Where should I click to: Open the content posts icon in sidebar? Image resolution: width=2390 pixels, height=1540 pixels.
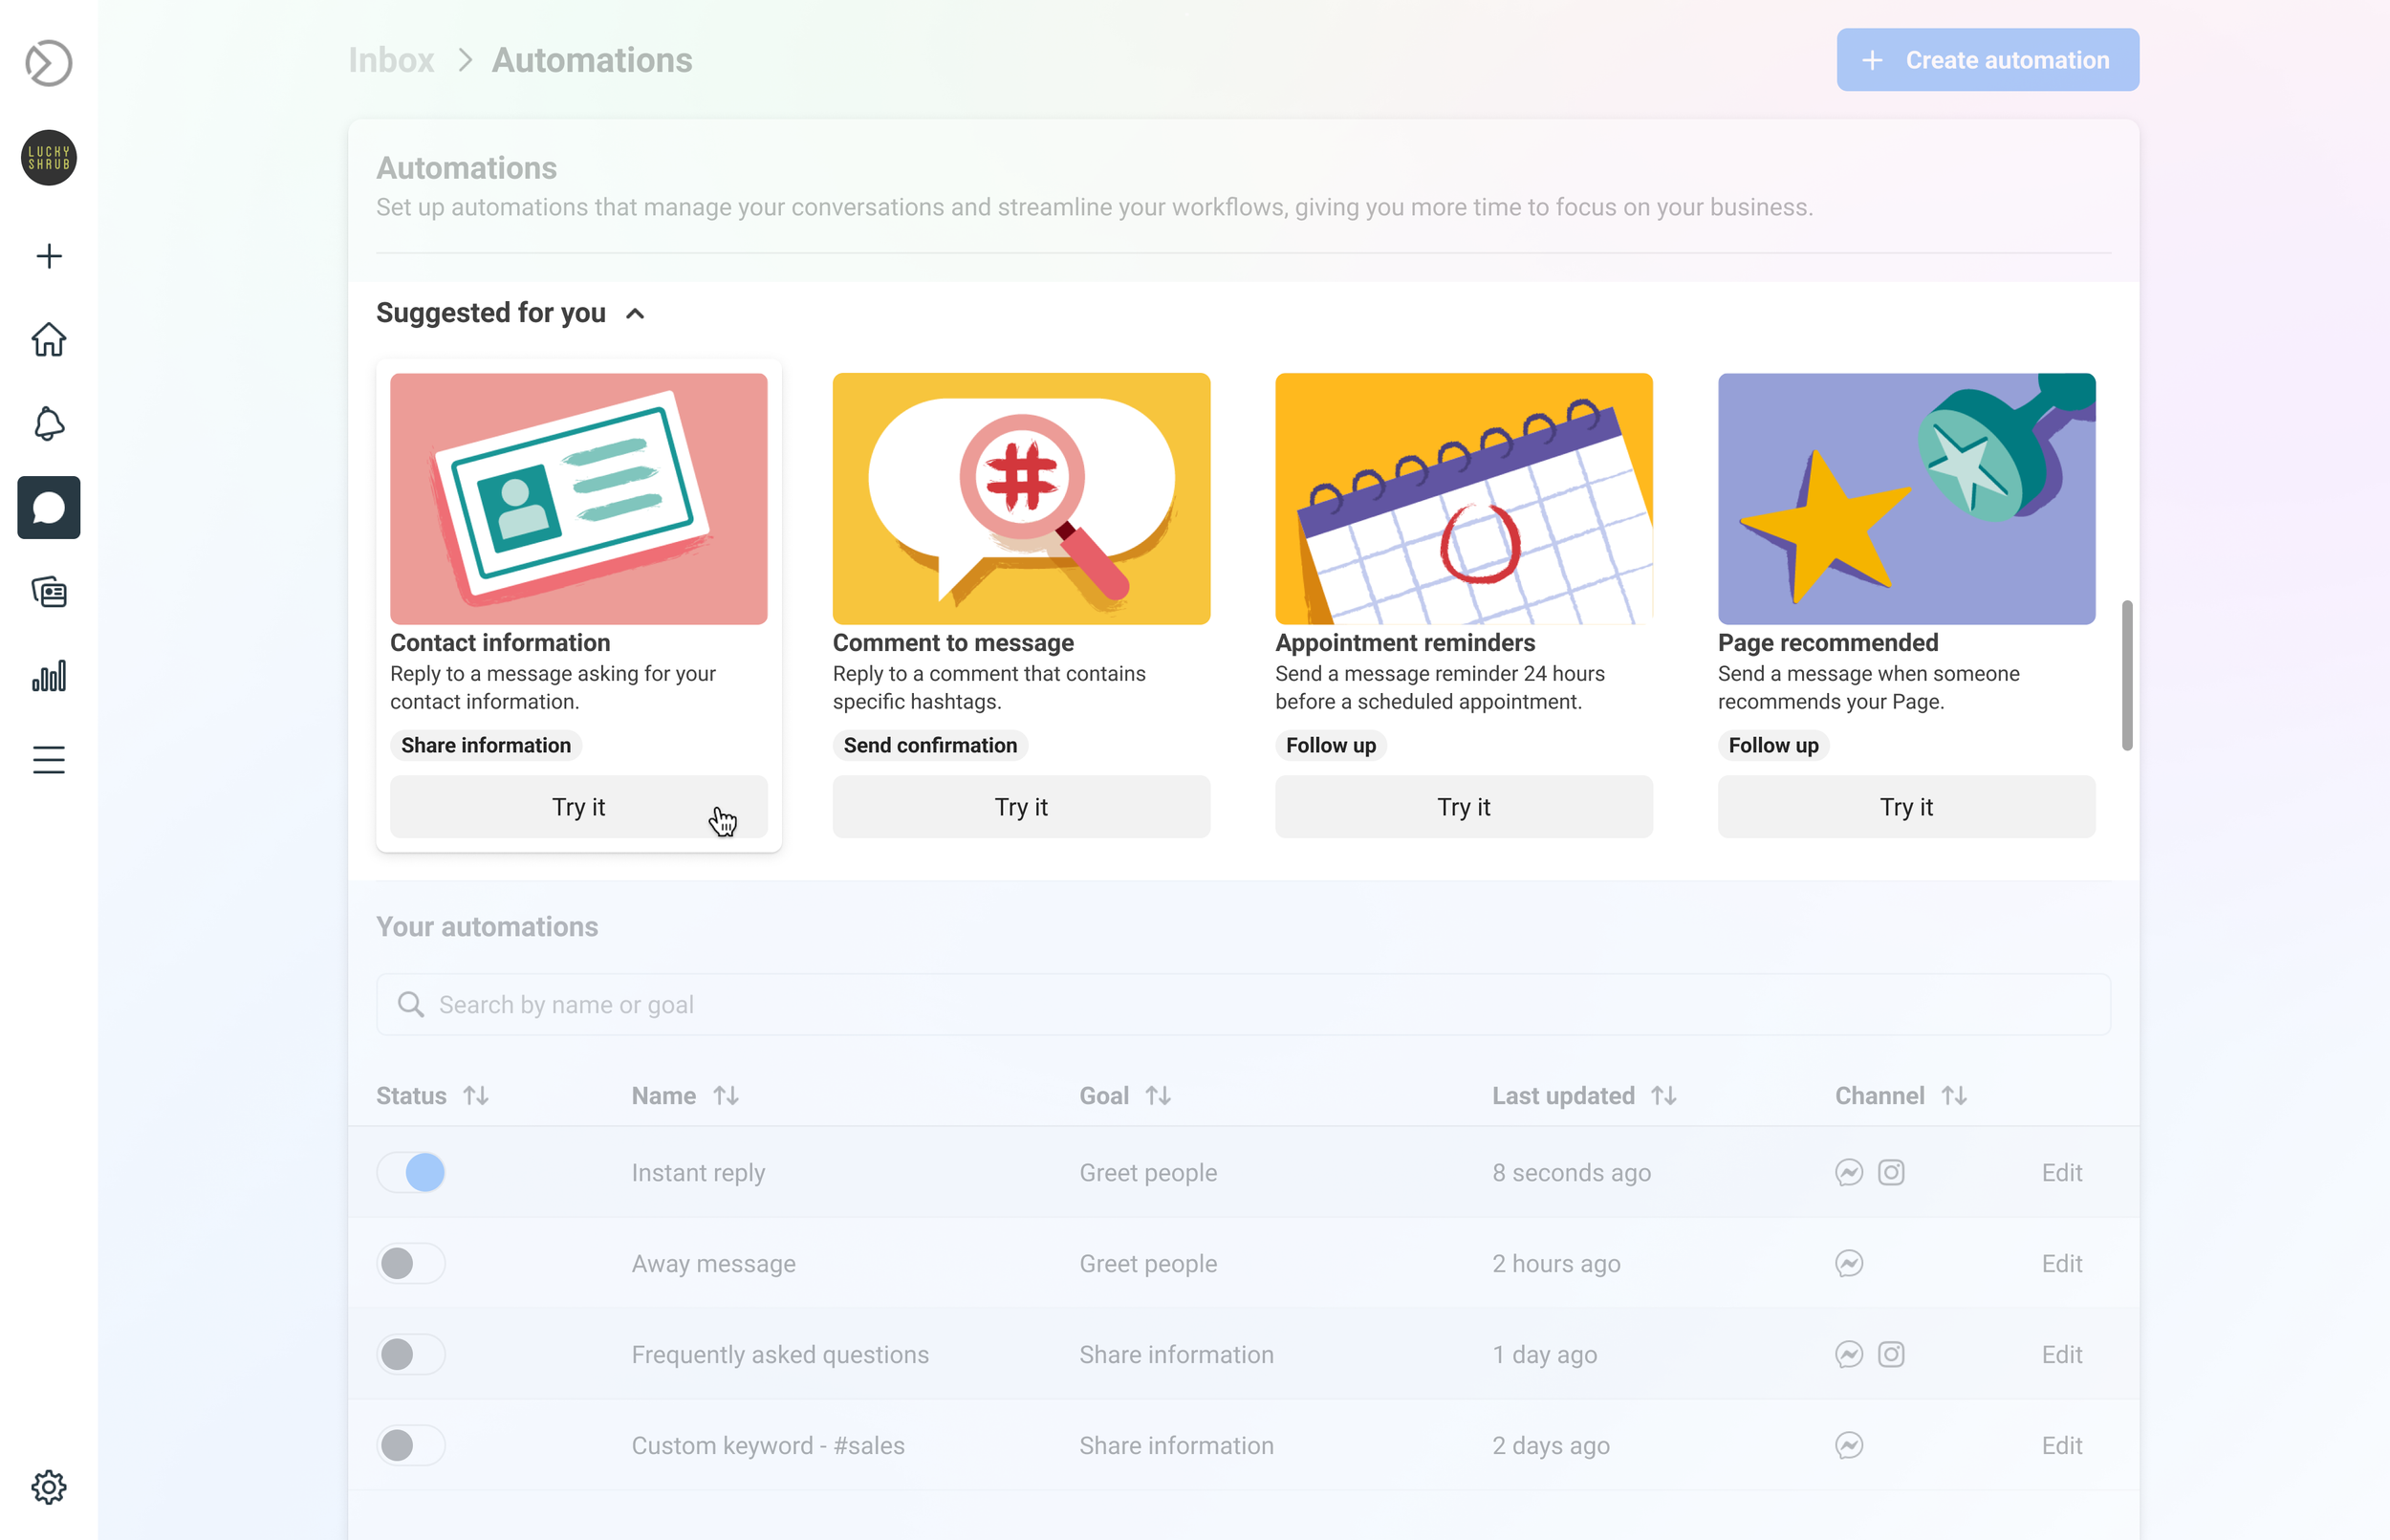48,592
